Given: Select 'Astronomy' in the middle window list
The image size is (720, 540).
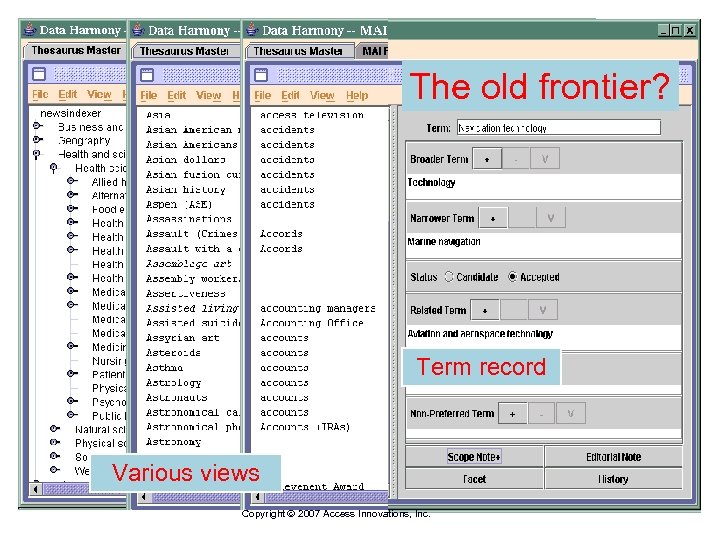Looking at the screenshot, I should click(x=173, y=442).
